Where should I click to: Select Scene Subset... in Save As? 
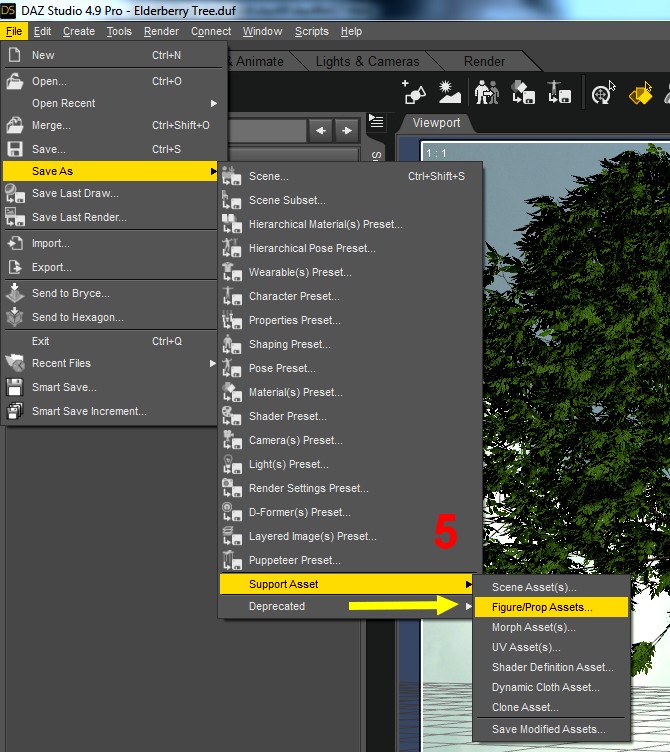pyautogui.click(x=349, y=200)
